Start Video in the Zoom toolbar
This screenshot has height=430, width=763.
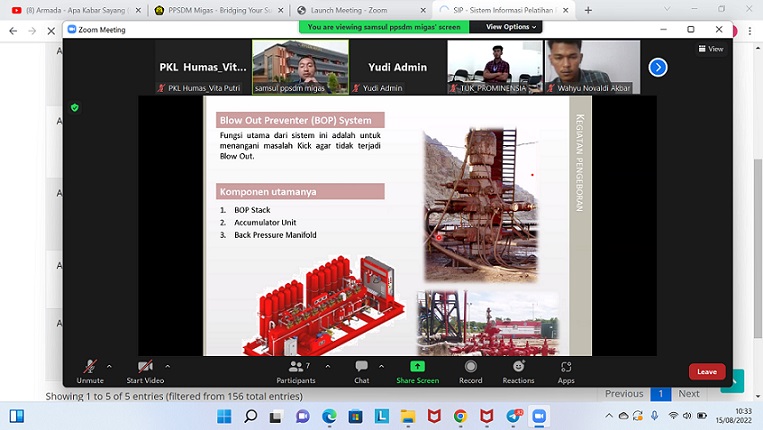point(145,370)
